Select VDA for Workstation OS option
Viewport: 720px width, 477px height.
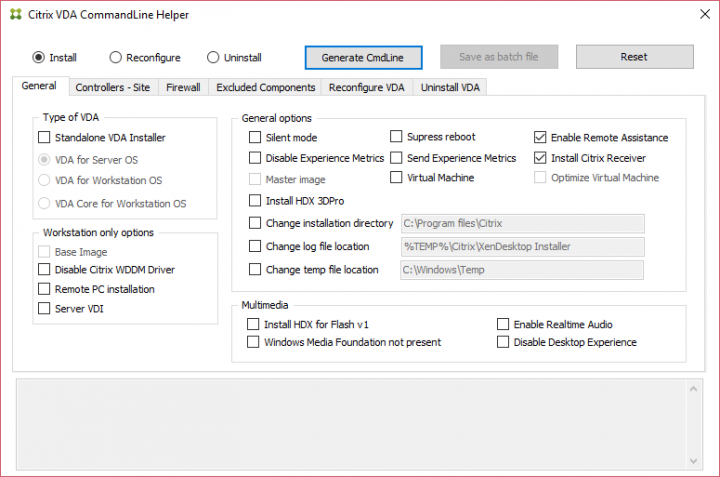point(44,180)
